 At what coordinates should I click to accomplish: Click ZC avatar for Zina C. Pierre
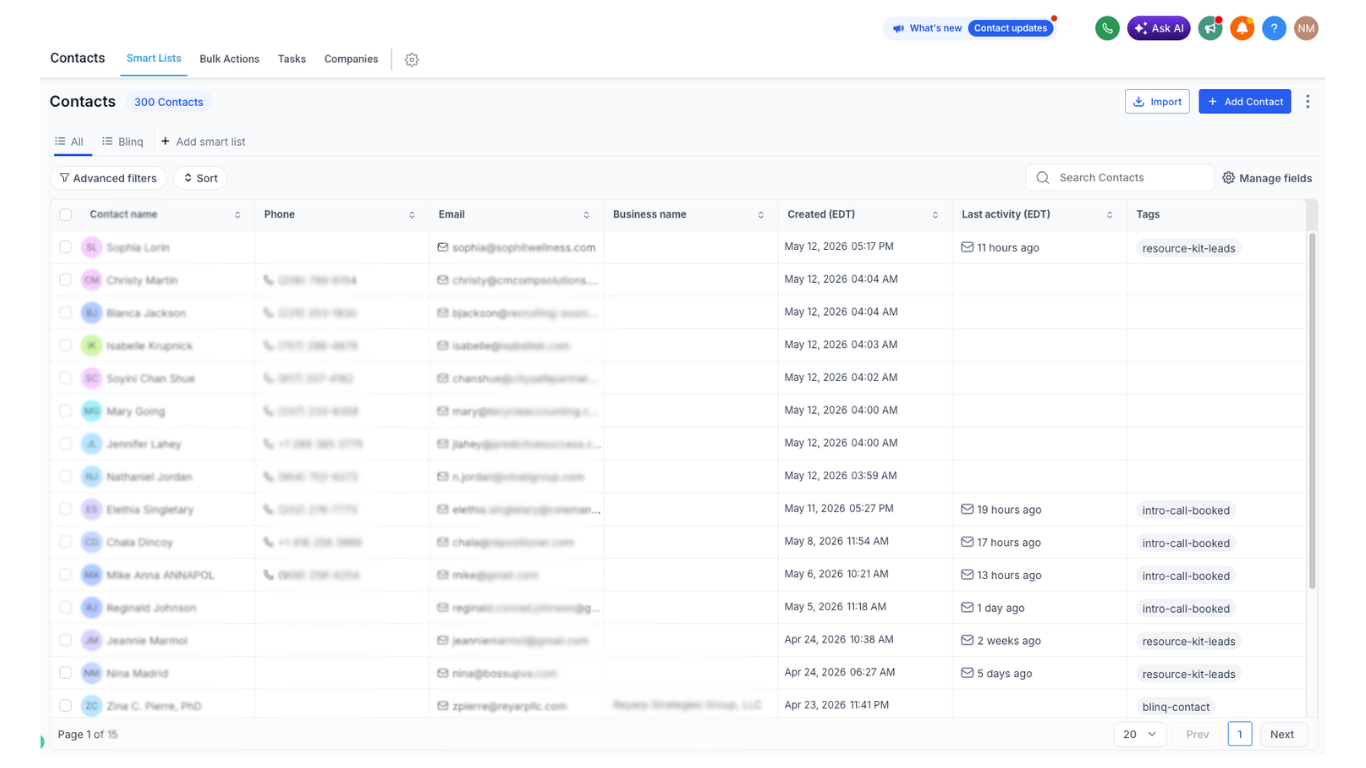(x=92, y=706)
